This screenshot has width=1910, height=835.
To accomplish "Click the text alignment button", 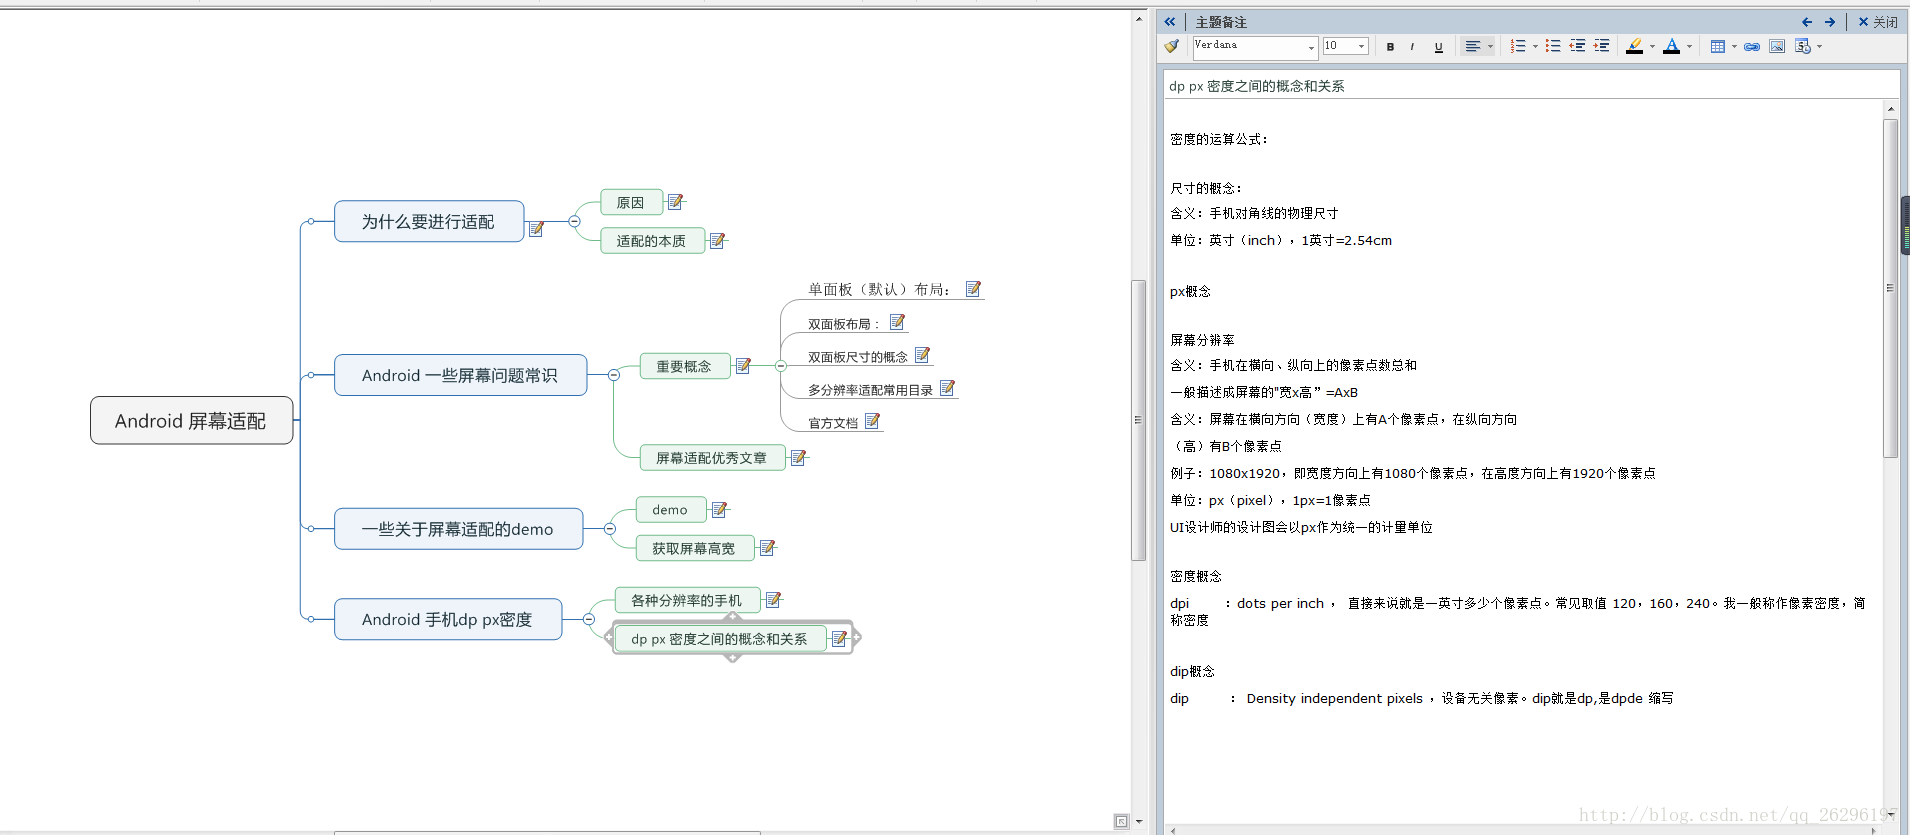I will coord(1473,46).
